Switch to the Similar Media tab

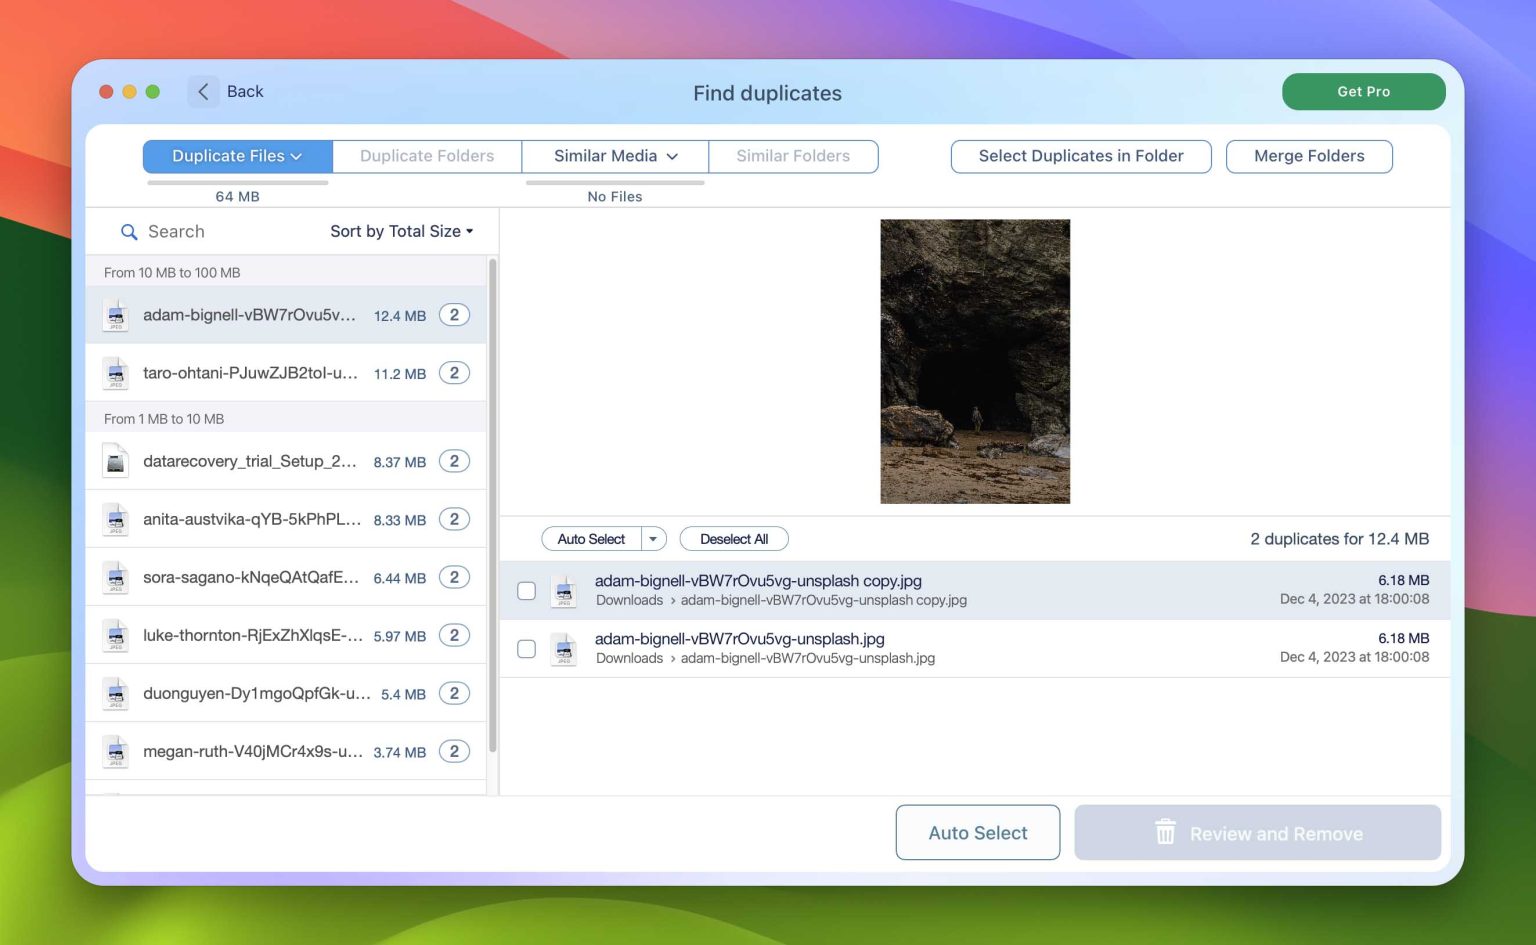pos(613,156)
